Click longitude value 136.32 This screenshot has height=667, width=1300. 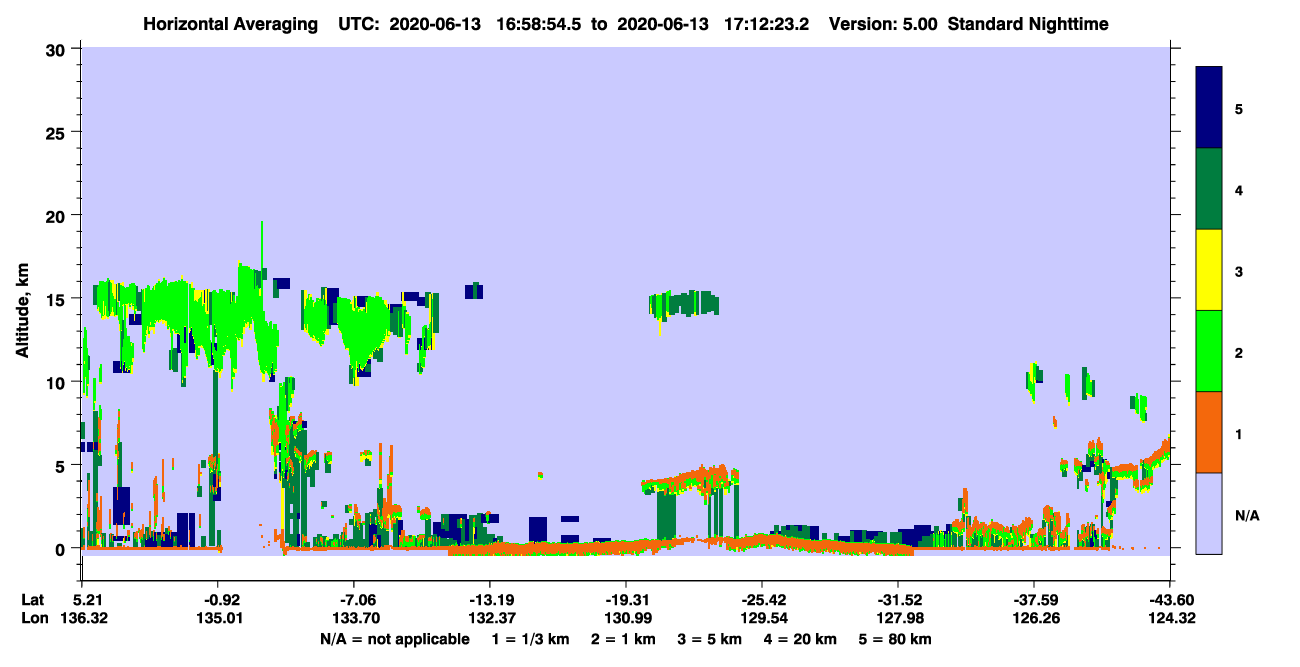coord(82,619)
